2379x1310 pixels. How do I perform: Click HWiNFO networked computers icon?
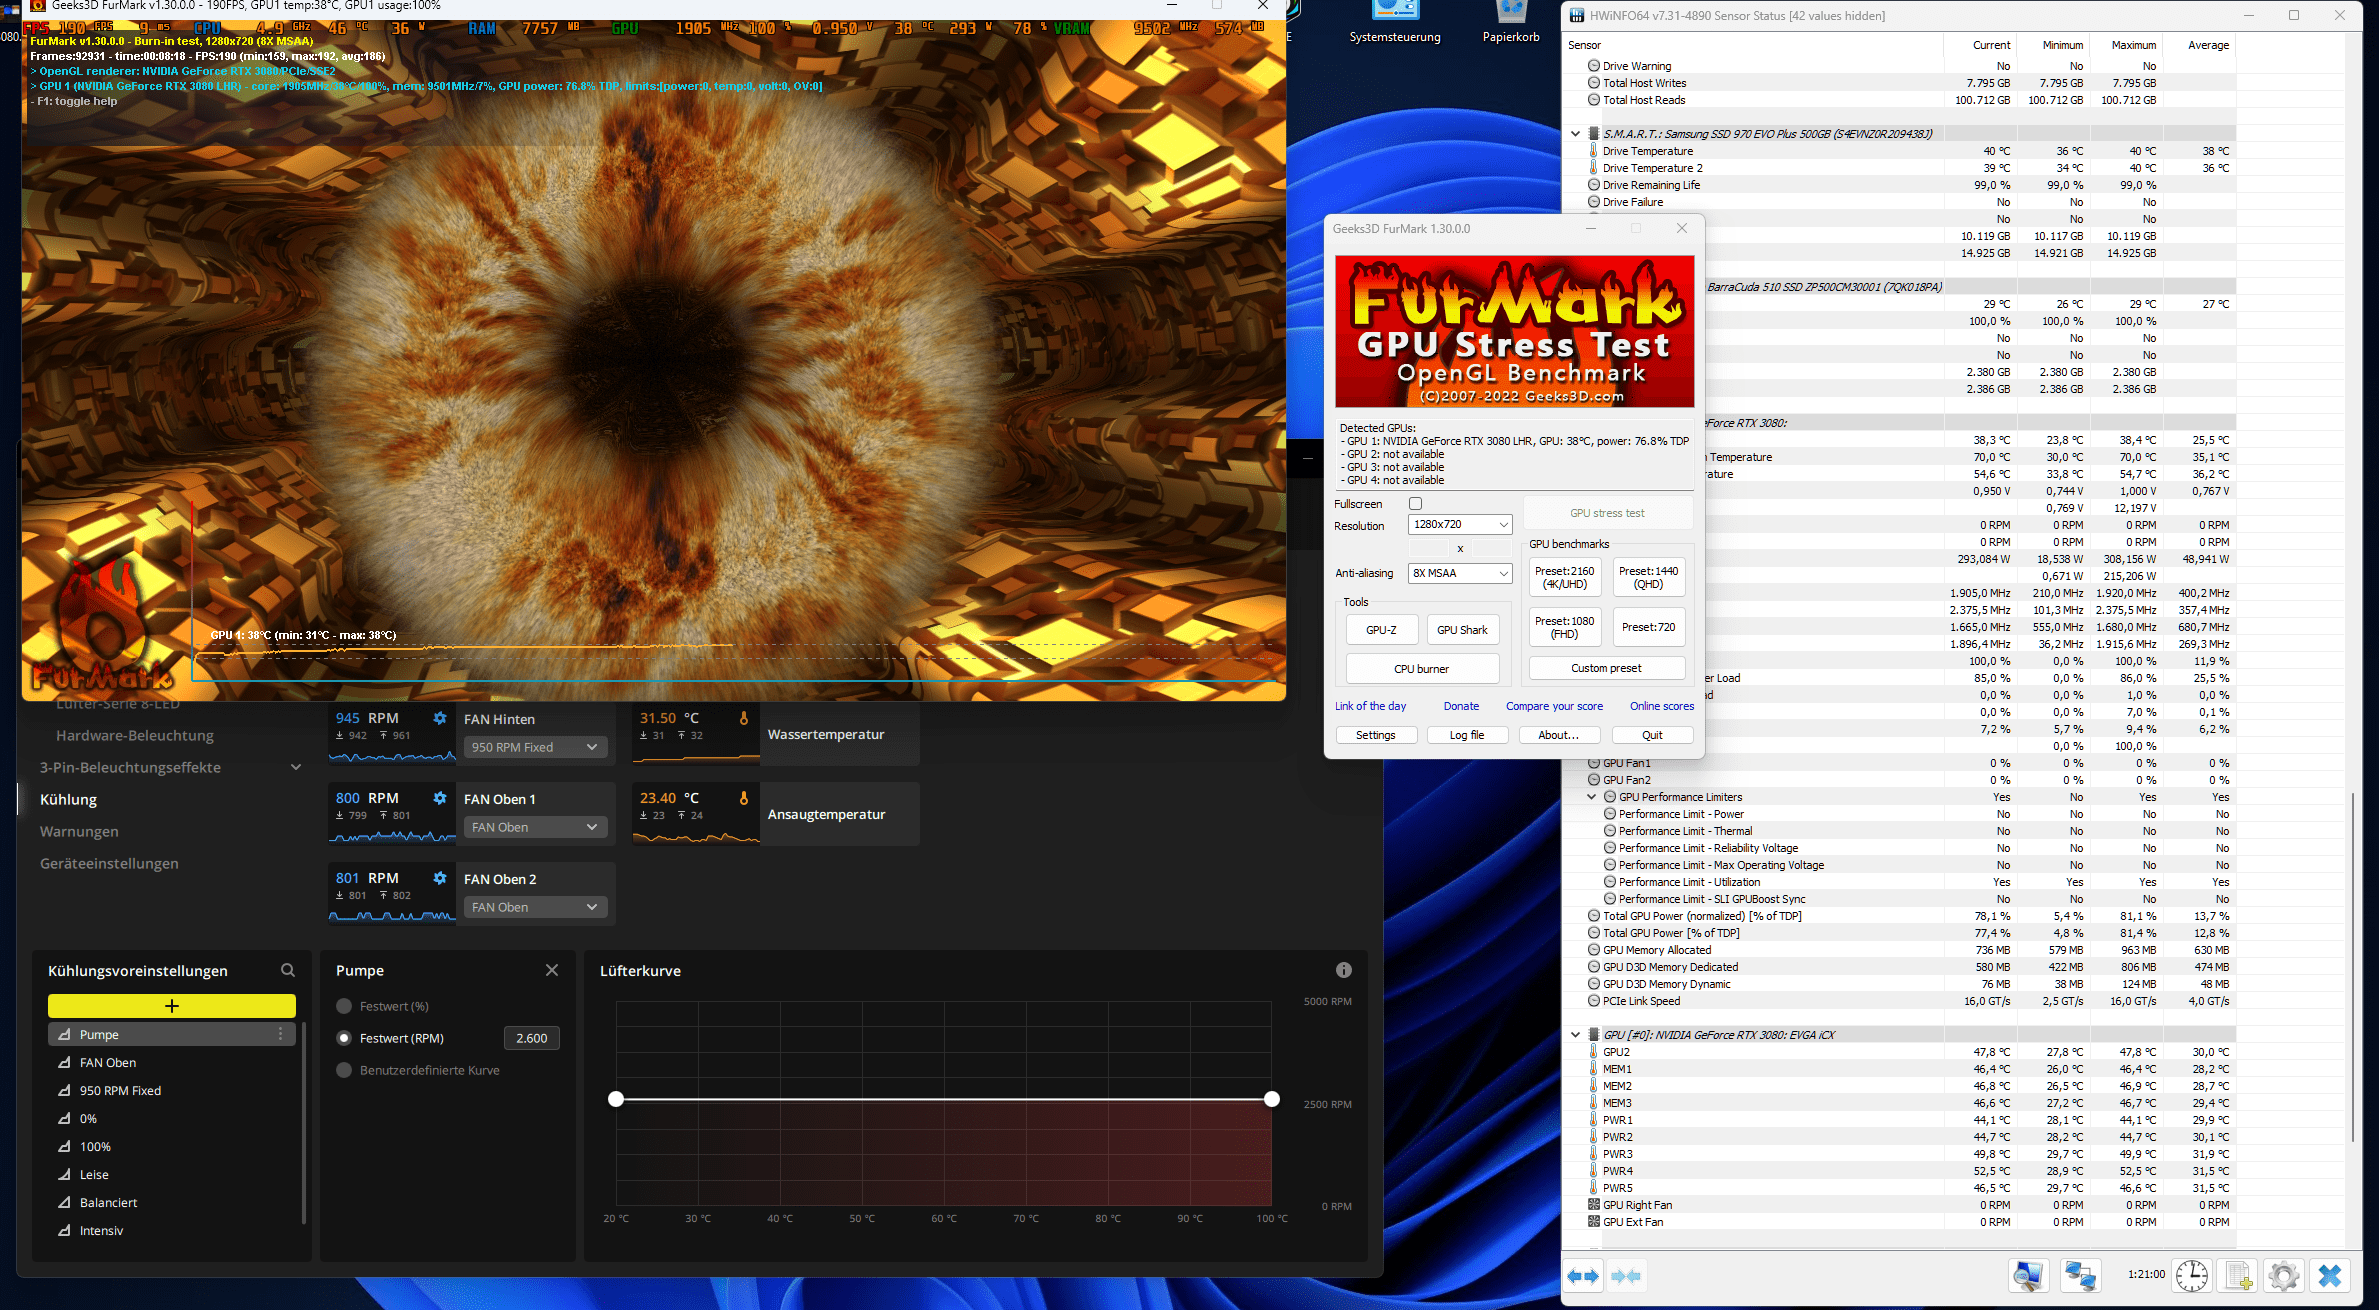pos(2081,1276)
